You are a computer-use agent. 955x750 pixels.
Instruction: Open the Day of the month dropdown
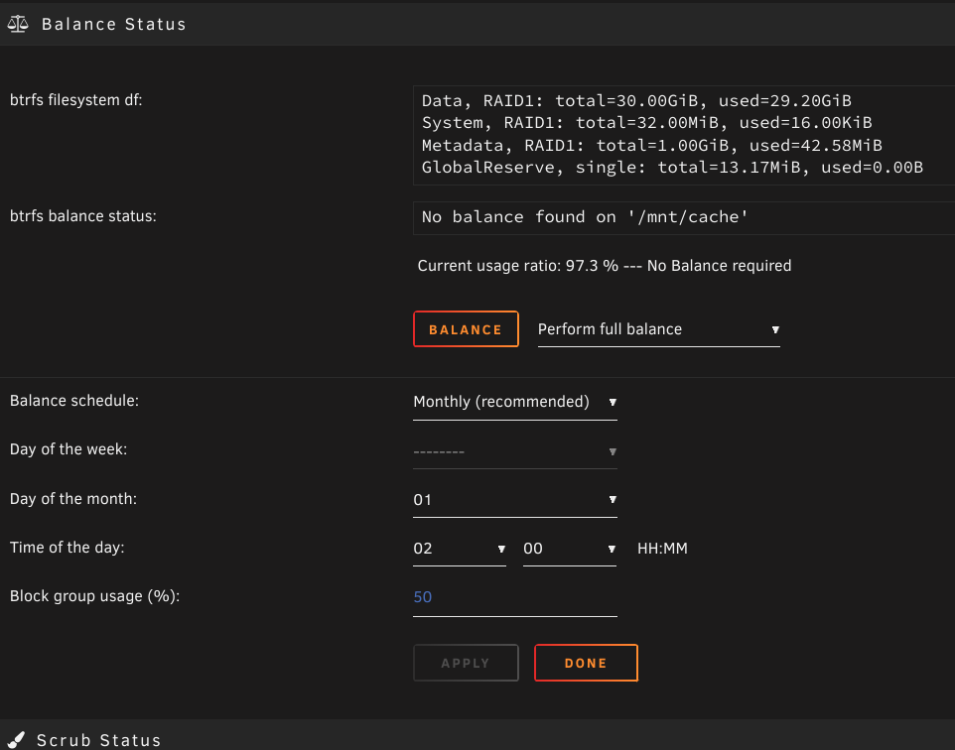(515, 500)
